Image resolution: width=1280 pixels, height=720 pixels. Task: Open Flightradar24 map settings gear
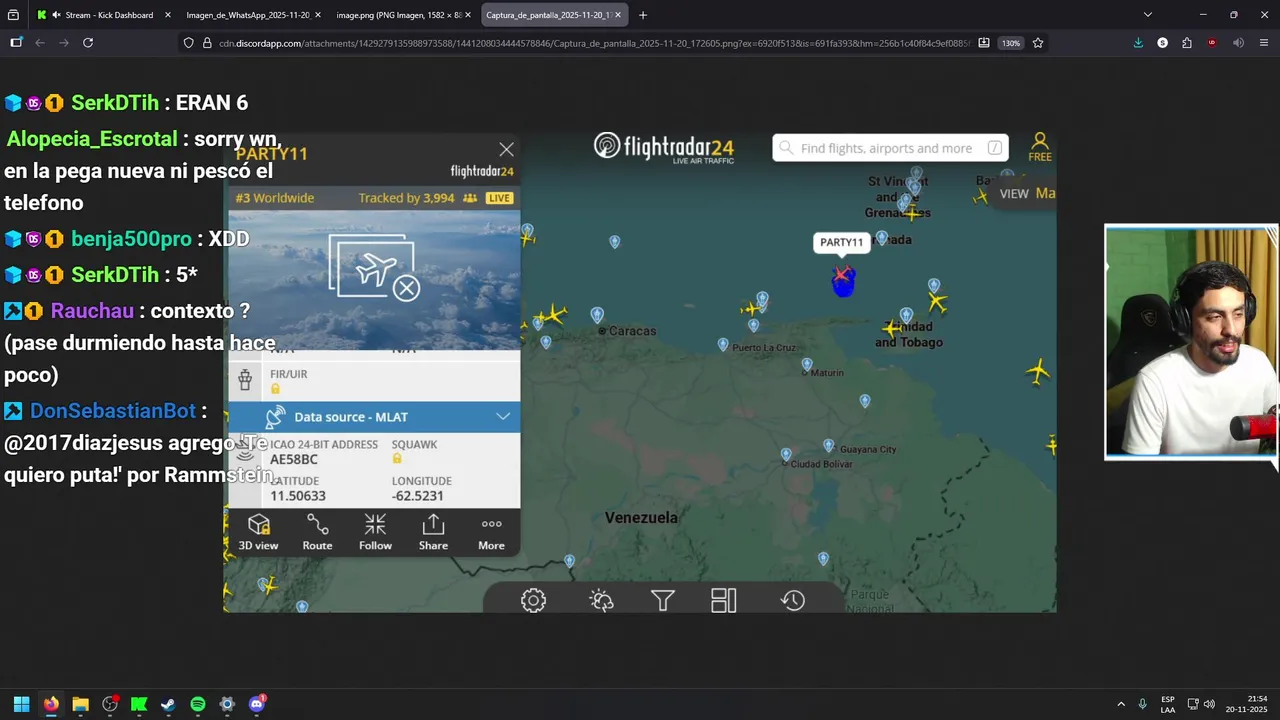533,600
